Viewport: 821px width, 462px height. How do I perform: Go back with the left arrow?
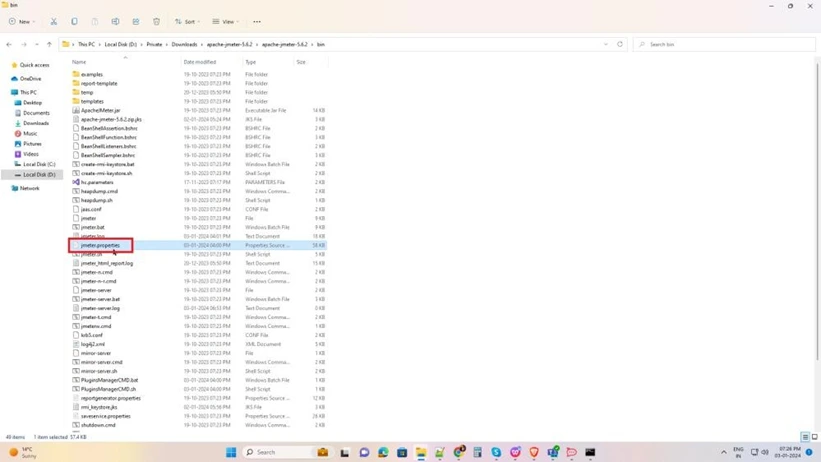tap(9, 45)
